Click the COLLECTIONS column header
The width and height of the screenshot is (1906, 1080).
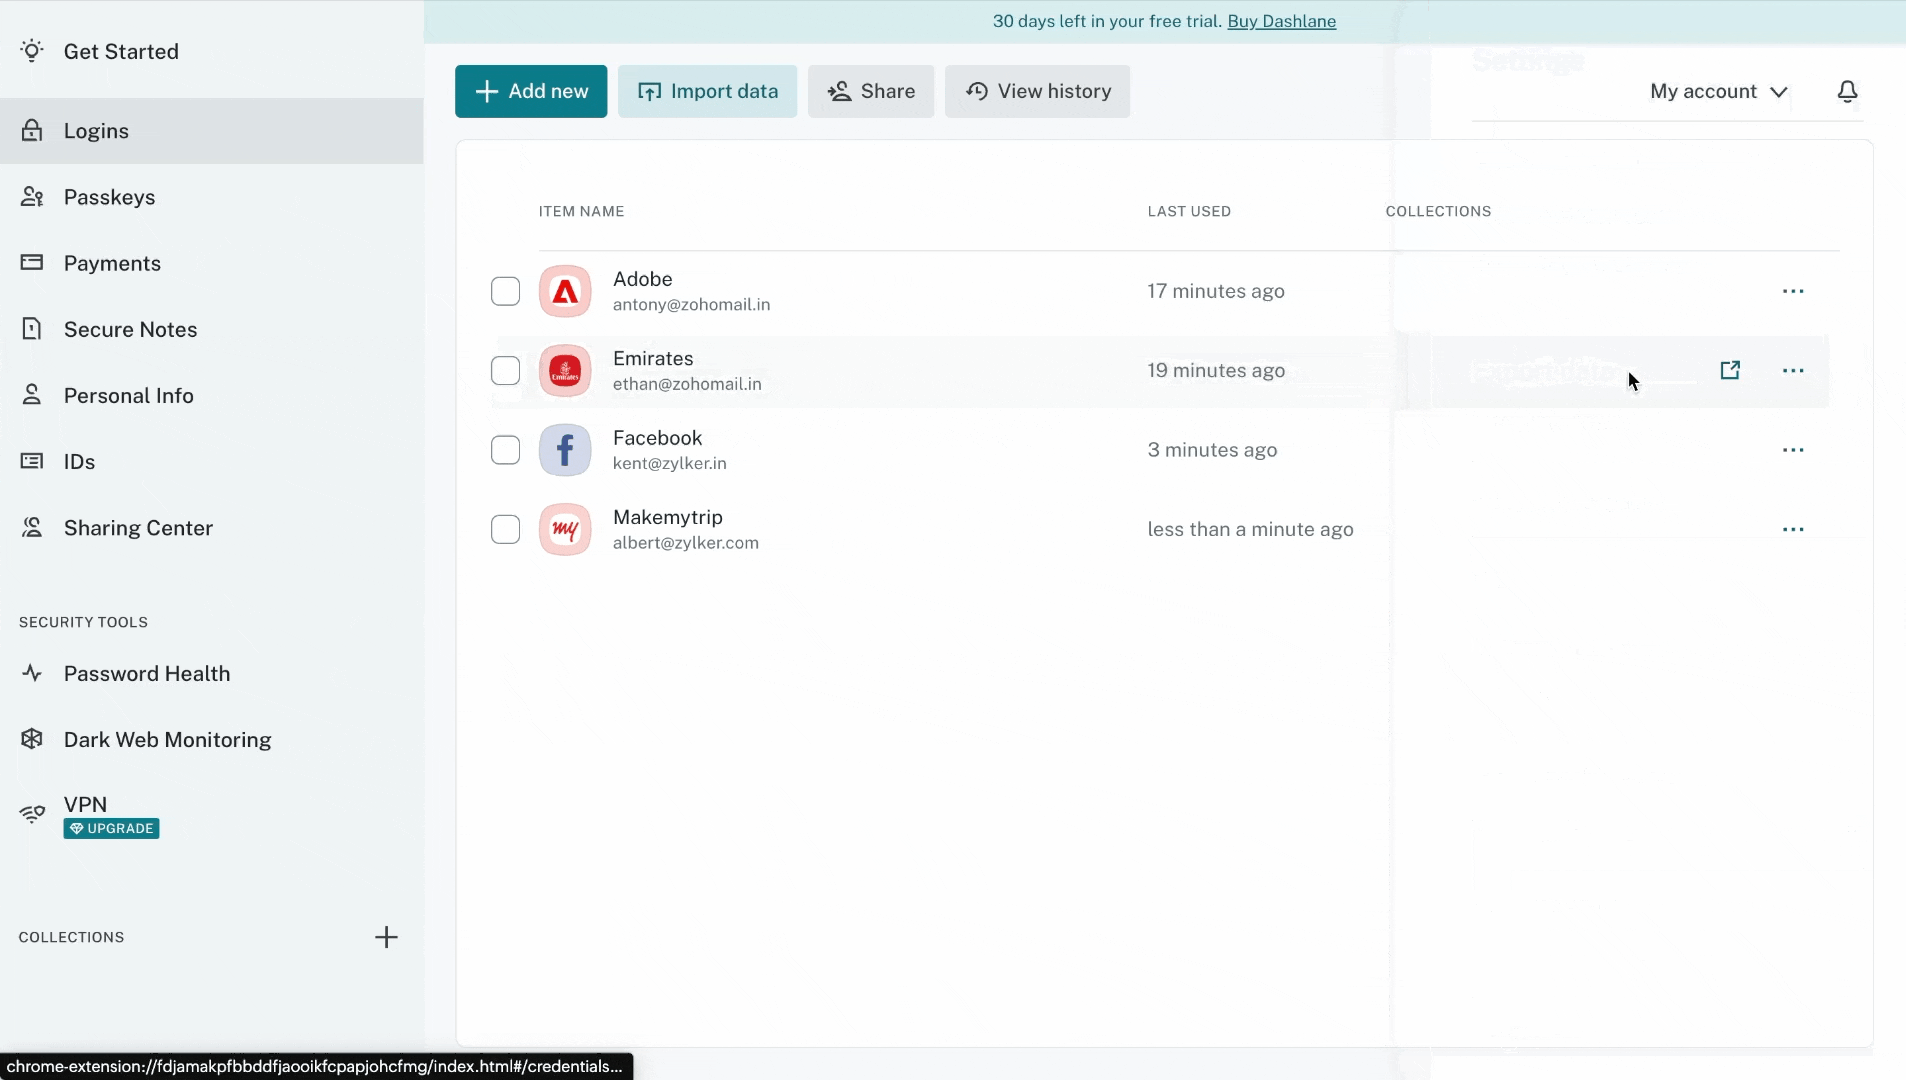pos(1438,211)
